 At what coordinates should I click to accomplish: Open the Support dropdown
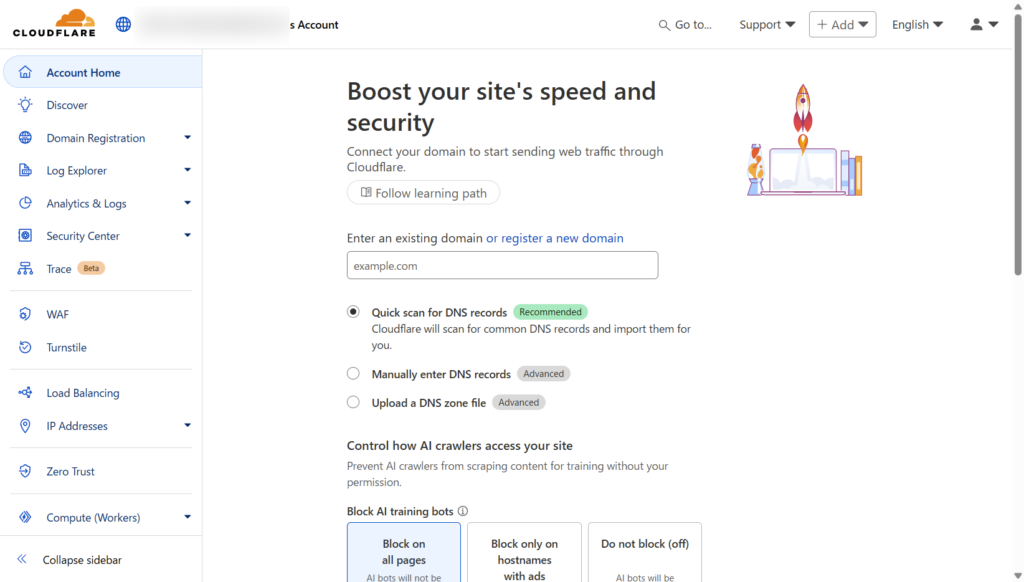pos(767,24)
